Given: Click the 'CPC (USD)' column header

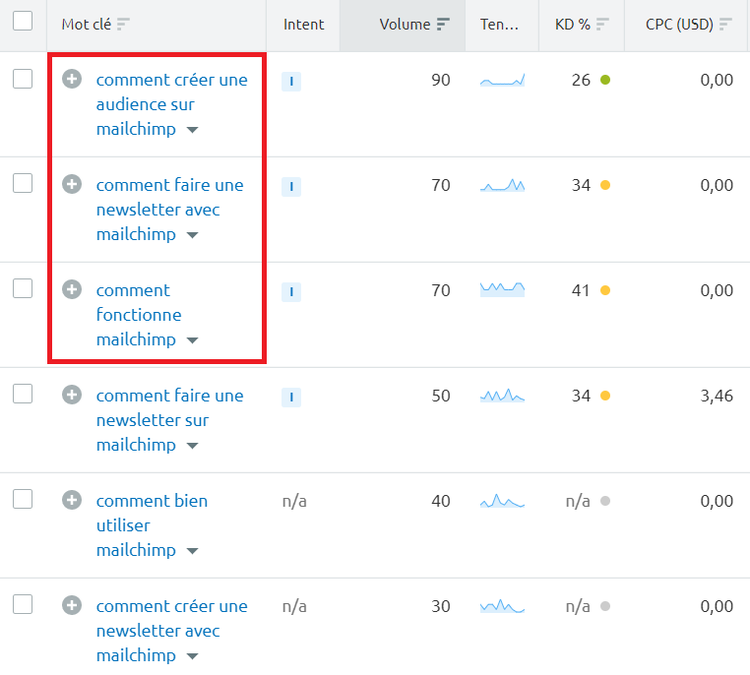Looking at the screenshot, I should 679,24.
